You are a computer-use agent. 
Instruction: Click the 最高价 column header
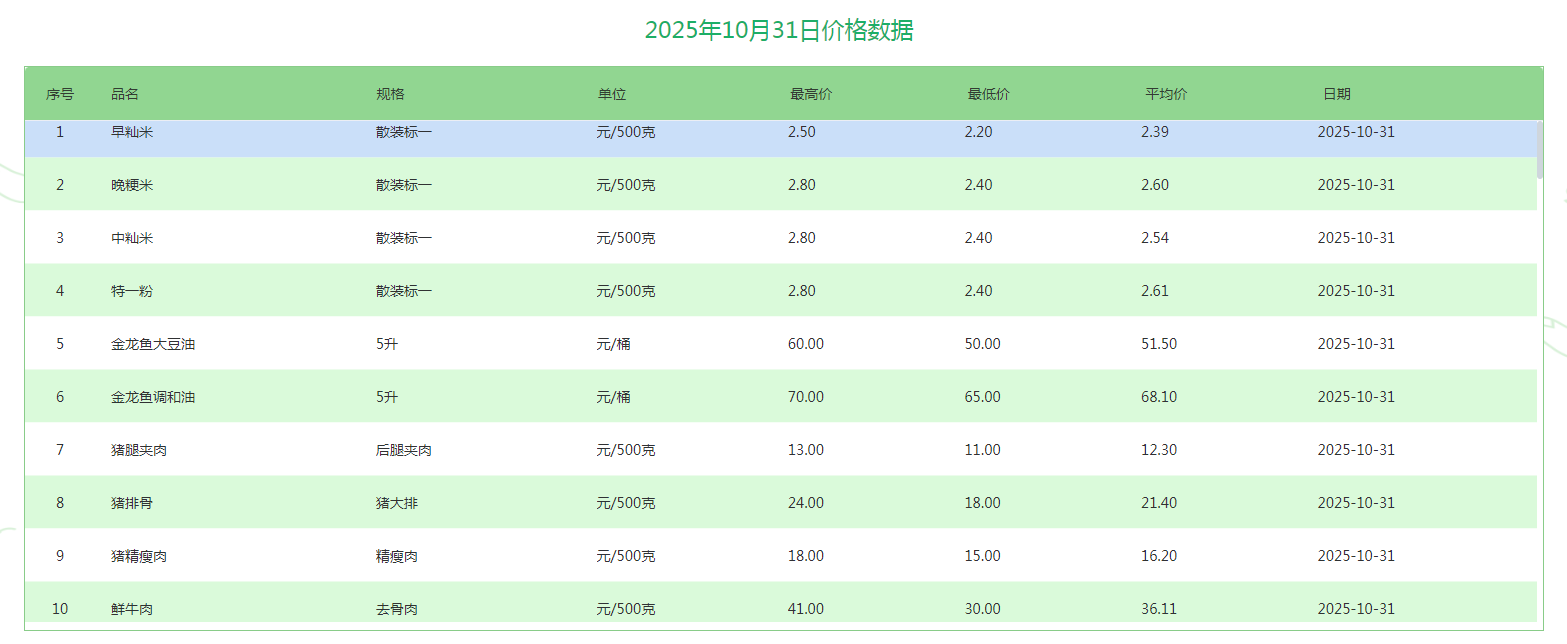[x=811, y=94]
